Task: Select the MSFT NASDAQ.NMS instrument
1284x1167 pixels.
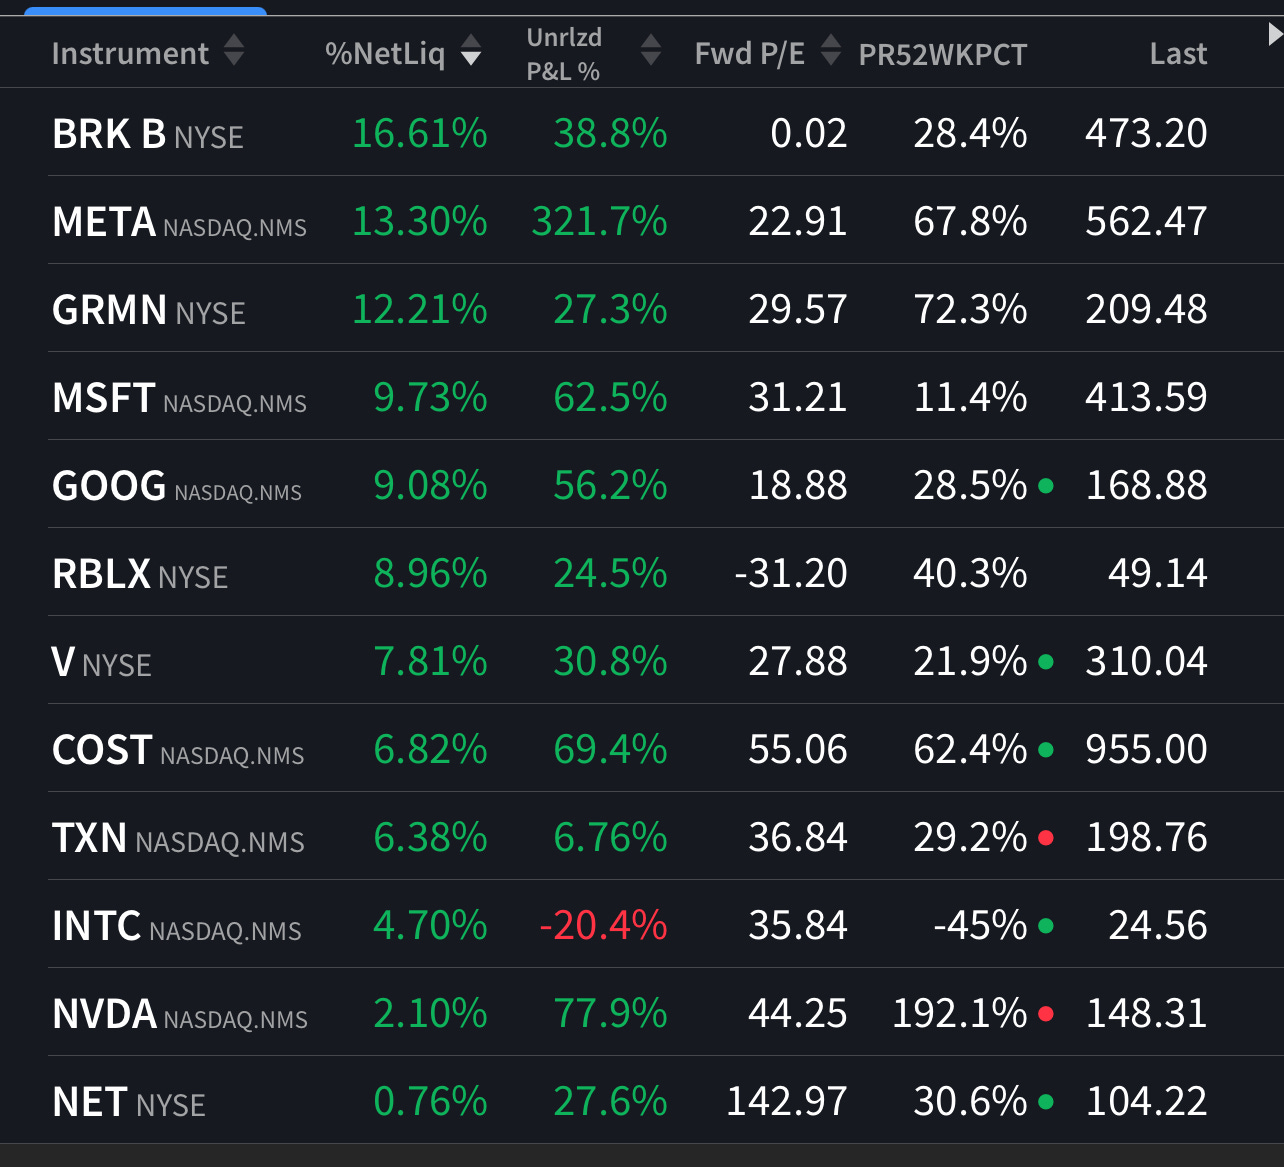Action: (180, 398)
